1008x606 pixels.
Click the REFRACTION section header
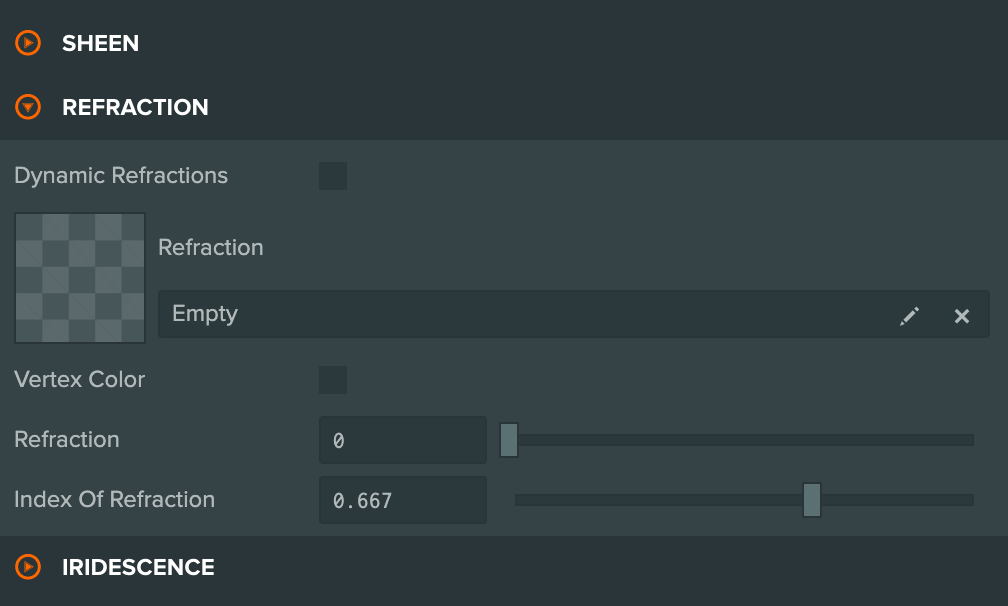[x=135, y=107]
